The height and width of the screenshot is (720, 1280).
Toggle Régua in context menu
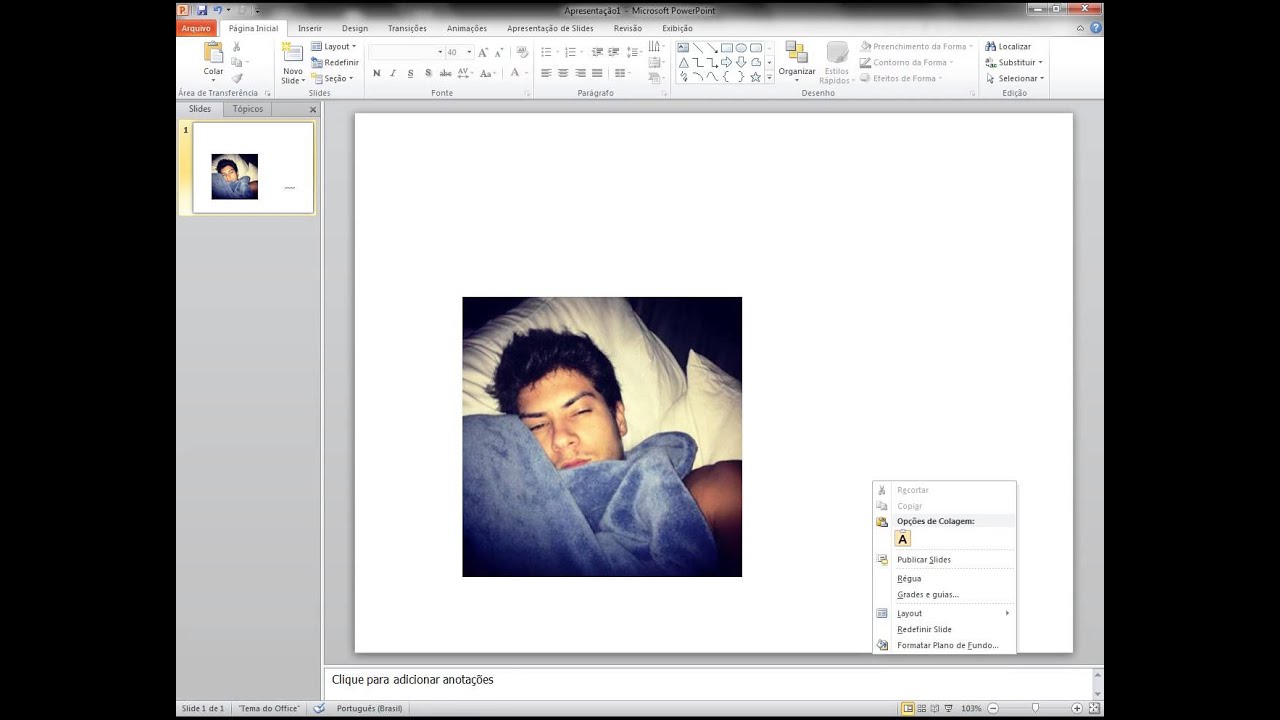pyautogui.click(x=944, y=578)
